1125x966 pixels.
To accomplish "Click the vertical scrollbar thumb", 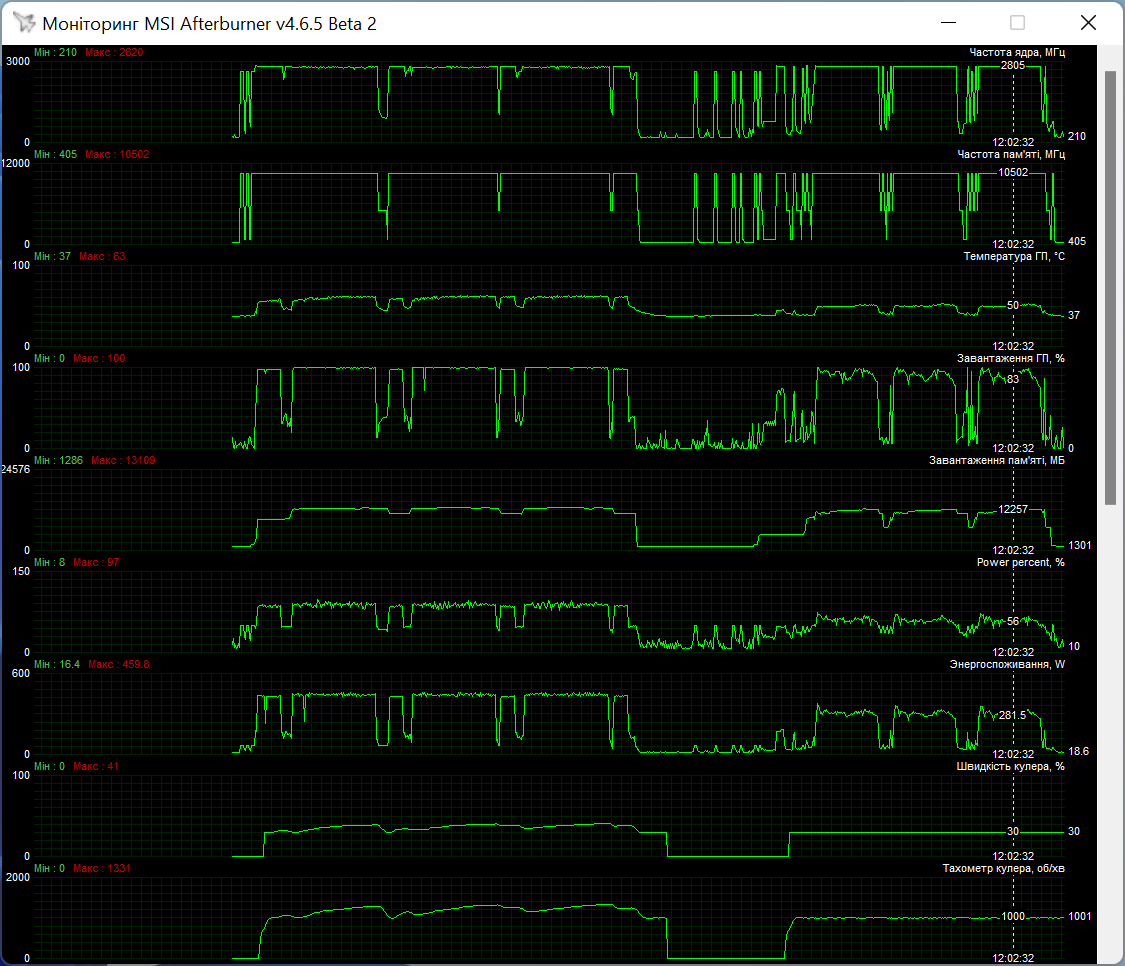I will (1111, 287).
